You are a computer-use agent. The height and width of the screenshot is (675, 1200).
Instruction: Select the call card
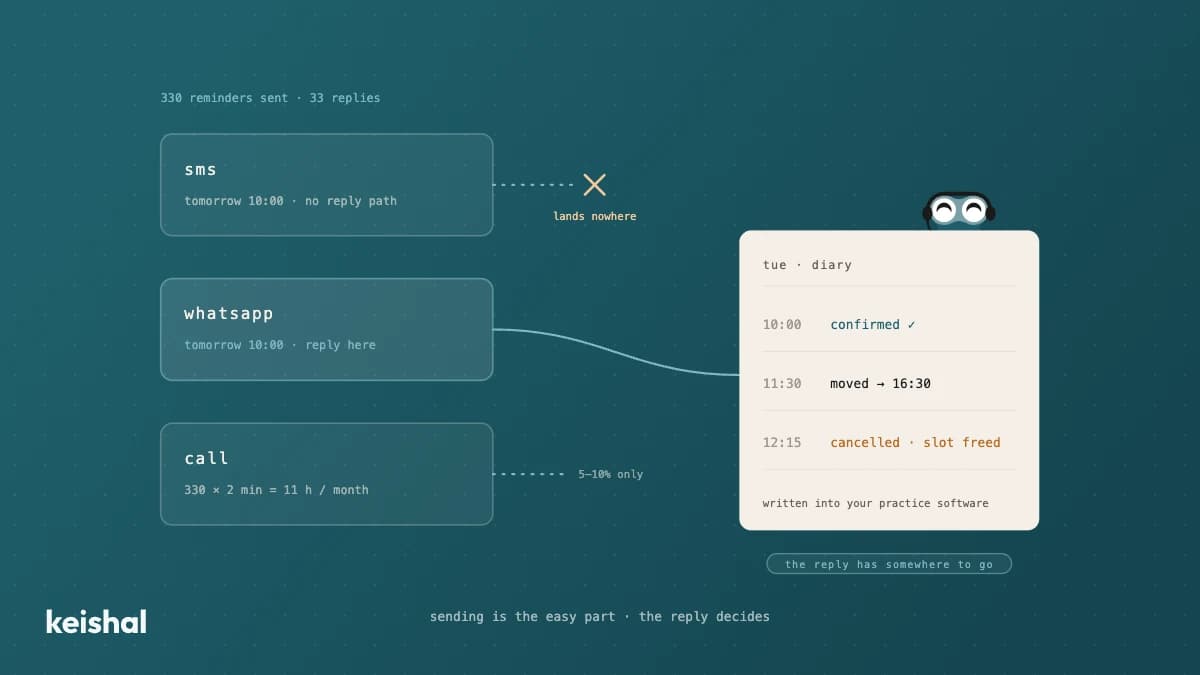pyautogui.click(x=326, y=474)
